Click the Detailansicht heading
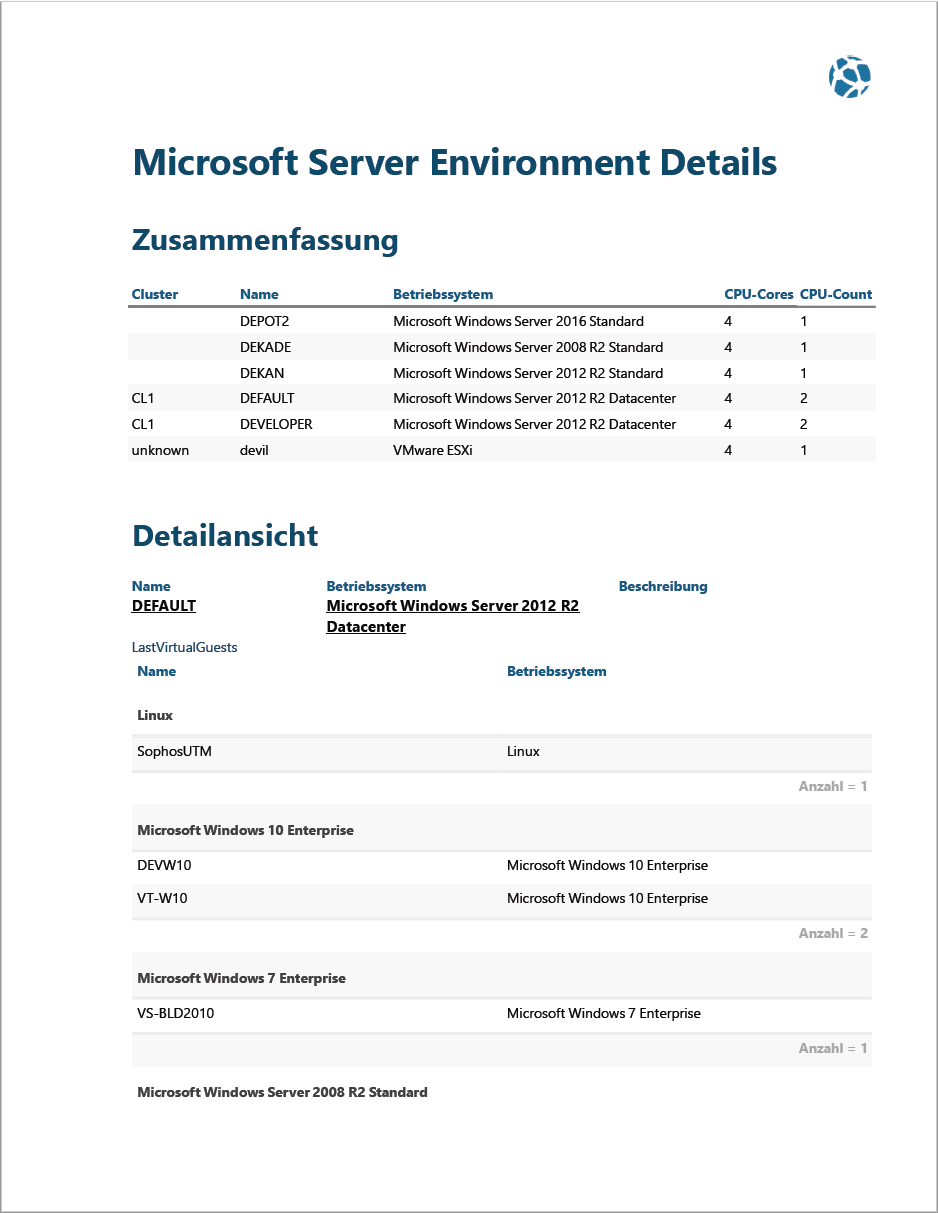 [225, 535]
